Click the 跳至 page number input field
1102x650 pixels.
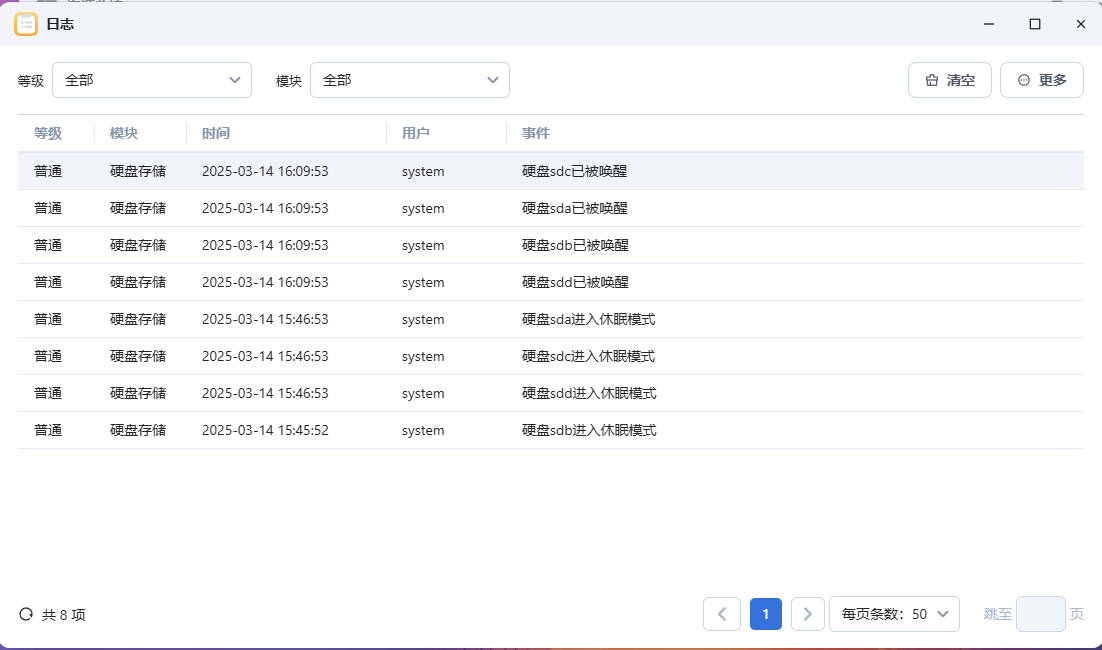tap(1040, 614)
